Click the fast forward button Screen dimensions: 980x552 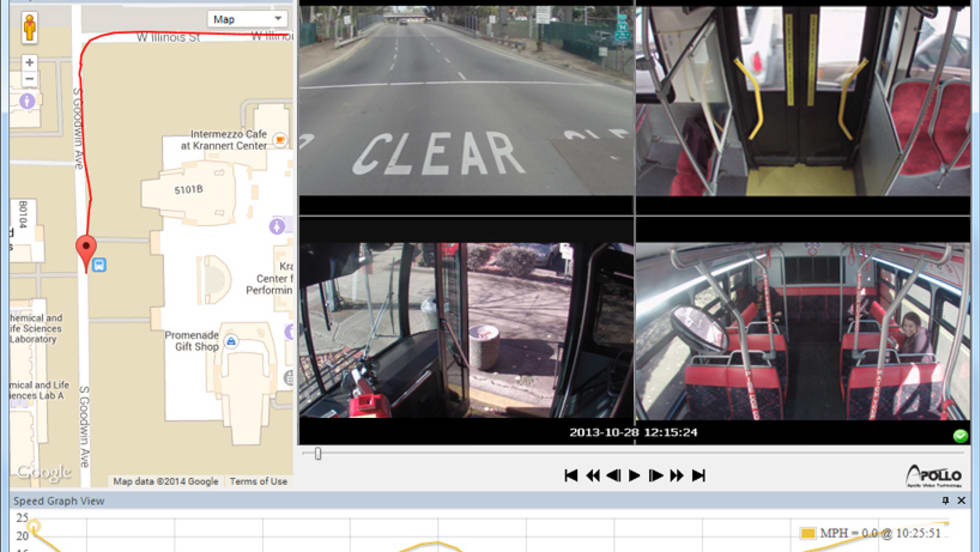coord(677,476)
